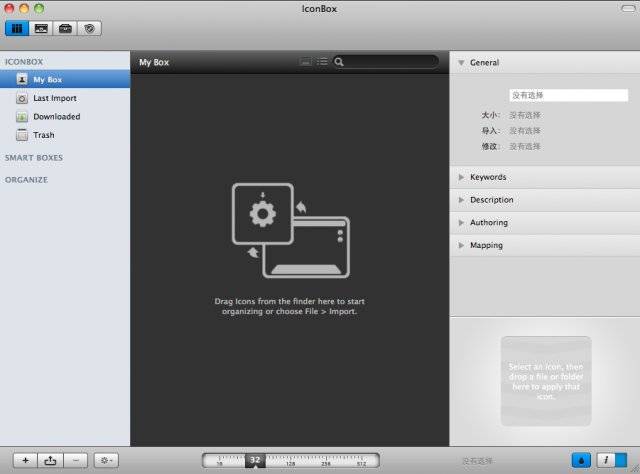Viewport: 640px width, 474px height.
Task: Focus the search field
Action: pos(386,62)
